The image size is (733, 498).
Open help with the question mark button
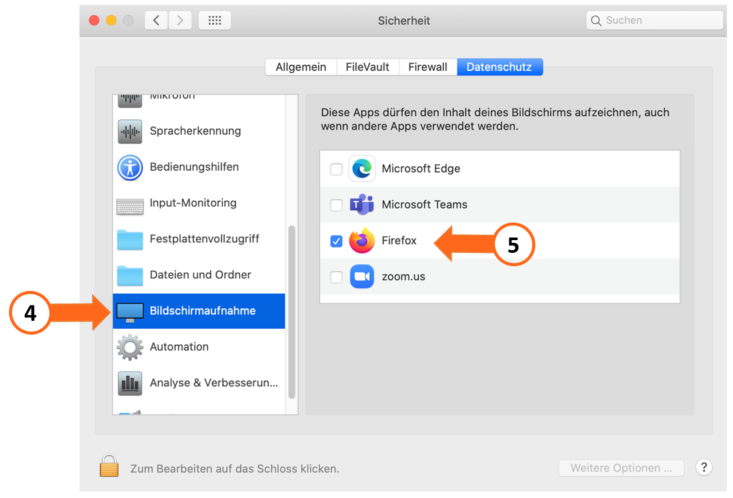(704, 467)
